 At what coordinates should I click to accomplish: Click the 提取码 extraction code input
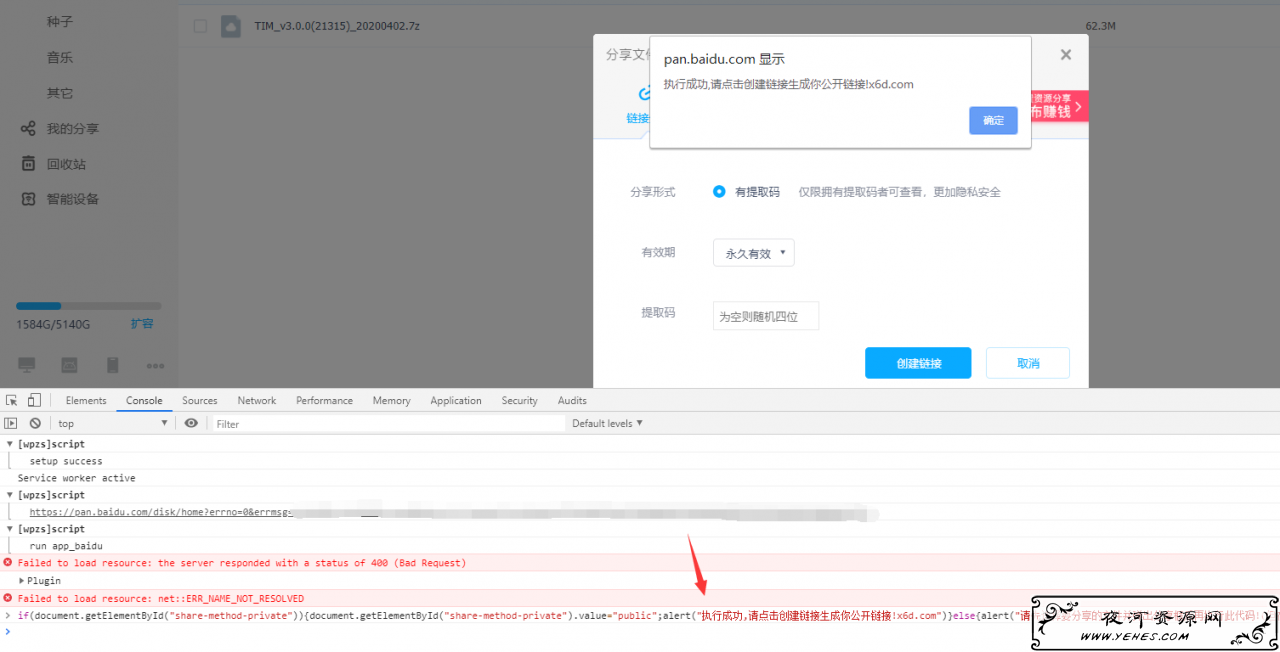[x=766, y=316]
